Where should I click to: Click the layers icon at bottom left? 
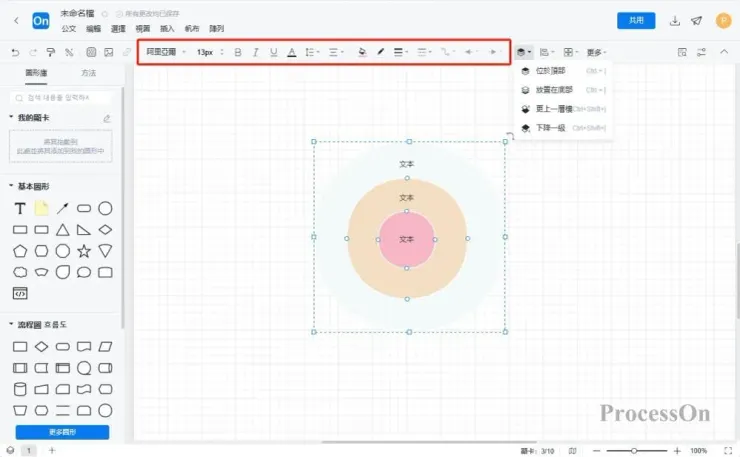click(10, 450)
